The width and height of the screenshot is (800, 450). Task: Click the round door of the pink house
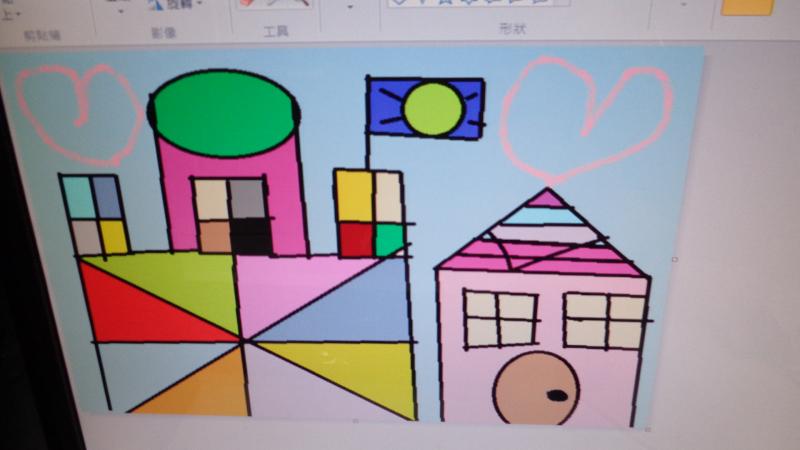[537, 389]
